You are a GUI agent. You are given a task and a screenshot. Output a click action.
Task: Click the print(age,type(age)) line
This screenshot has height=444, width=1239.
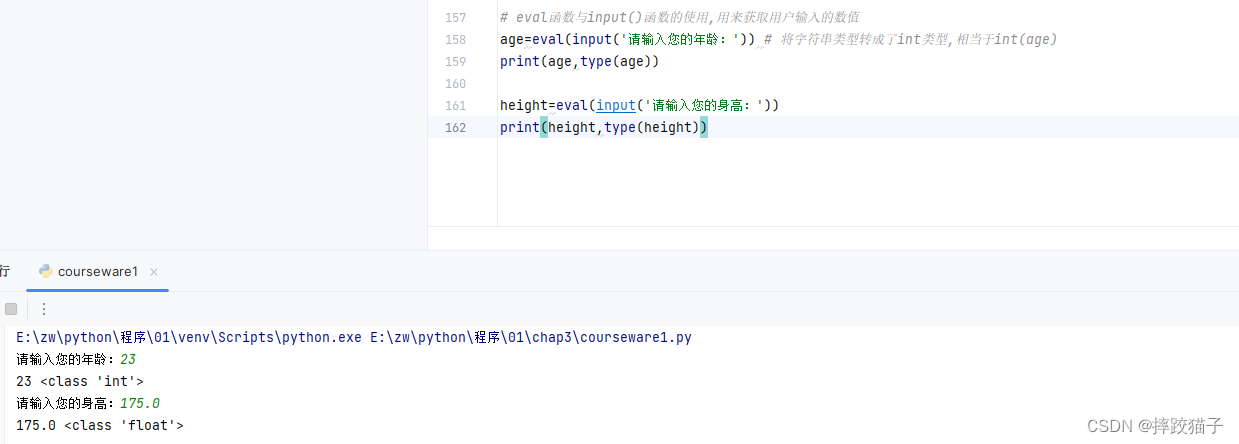click(579, 61)
